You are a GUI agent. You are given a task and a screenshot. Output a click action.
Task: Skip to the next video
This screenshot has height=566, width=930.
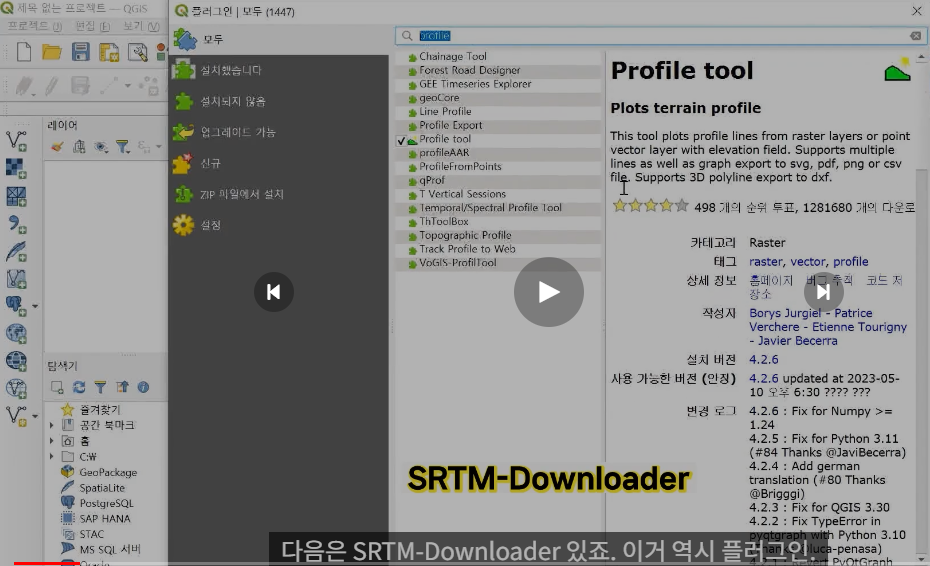[823, 292]
